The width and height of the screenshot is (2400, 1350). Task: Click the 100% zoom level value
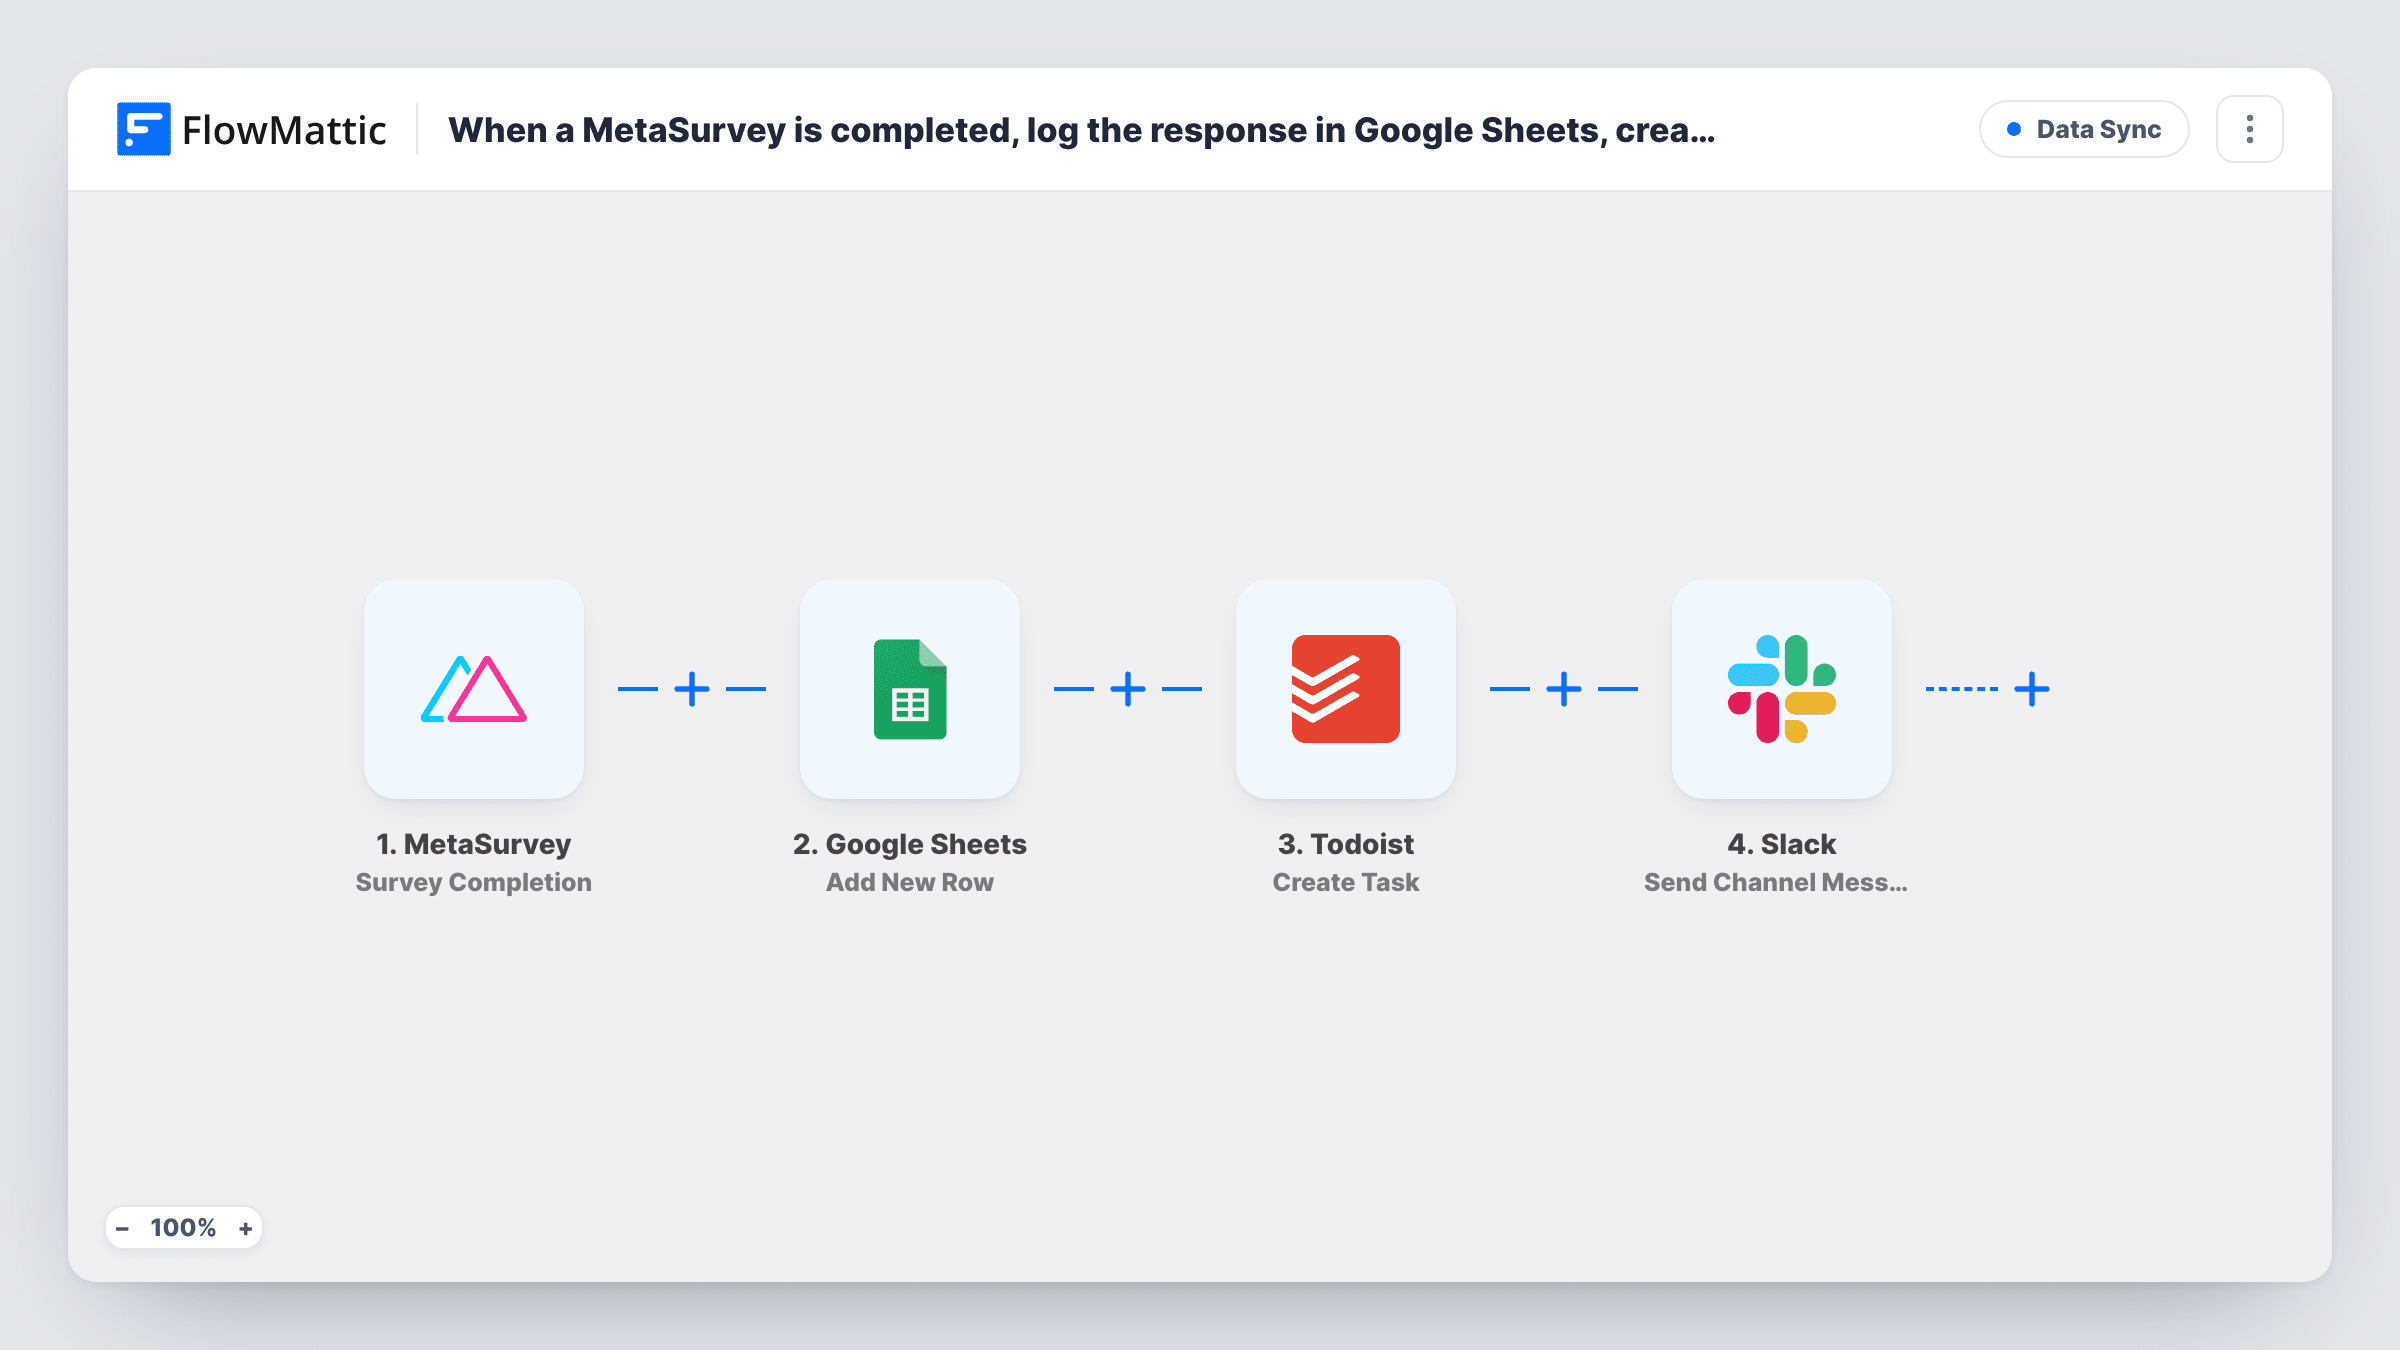pos(183,1228)
